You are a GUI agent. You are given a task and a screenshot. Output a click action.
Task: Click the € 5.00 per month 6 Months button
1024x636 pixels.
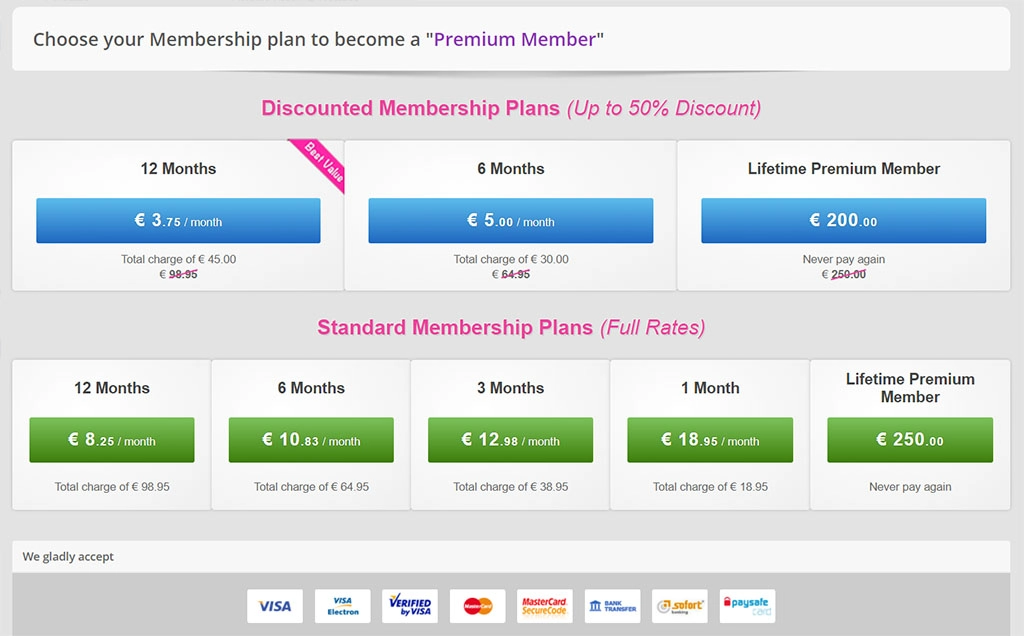pos(511,220)
